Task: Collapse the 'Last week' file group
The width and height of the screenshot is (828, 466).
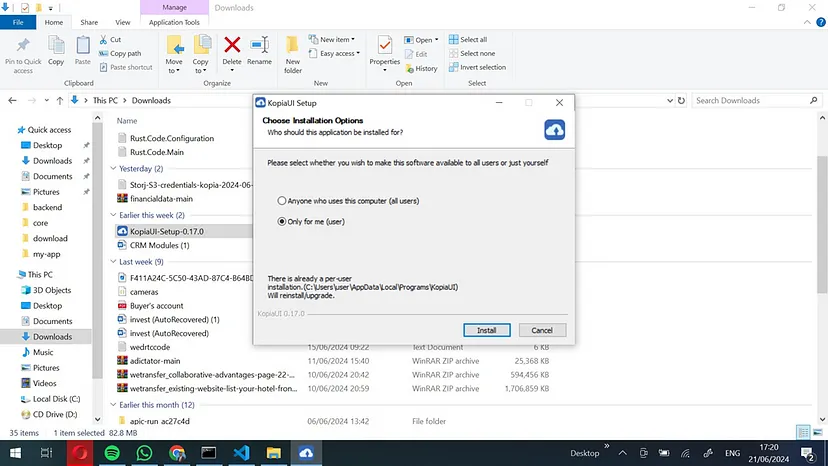Action: point(112,261)
